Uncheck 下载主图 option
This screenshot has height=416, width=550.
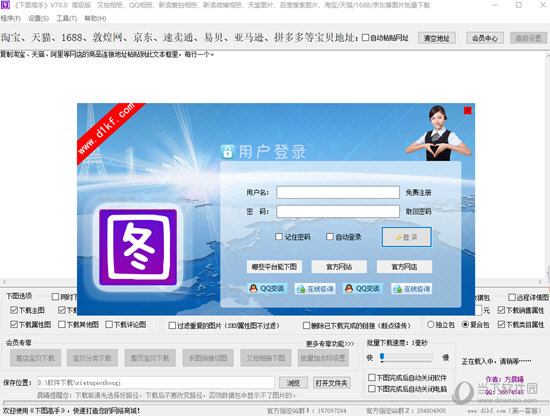click(14, 310)
